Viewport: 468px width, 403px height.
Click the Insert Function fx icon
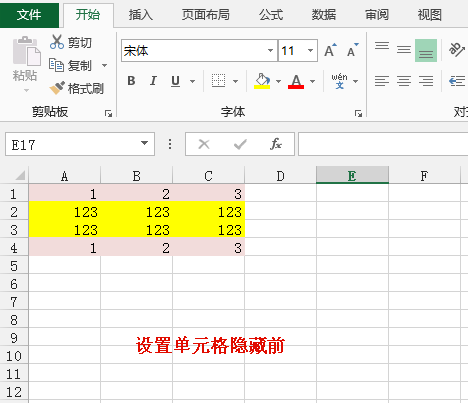pos(276,144)
